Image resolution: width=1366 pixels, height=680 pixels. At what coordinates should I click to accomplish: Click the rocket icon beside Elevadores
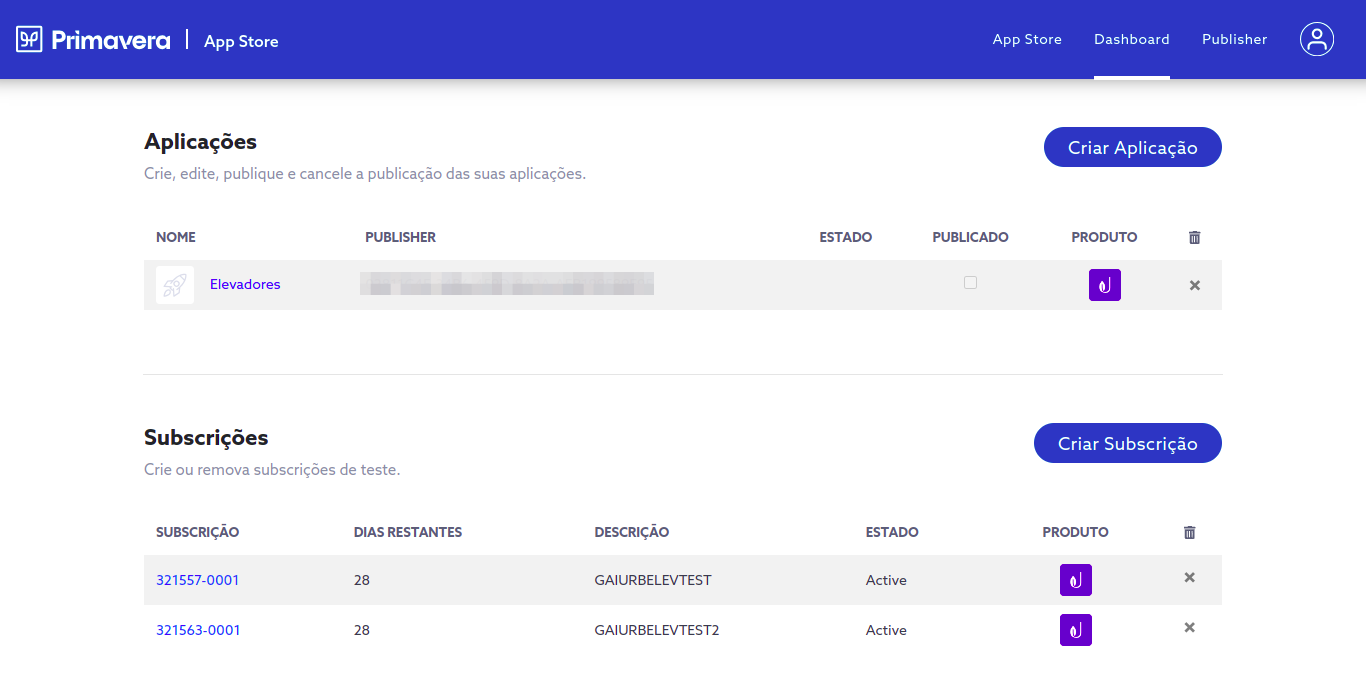pos(175,285)
